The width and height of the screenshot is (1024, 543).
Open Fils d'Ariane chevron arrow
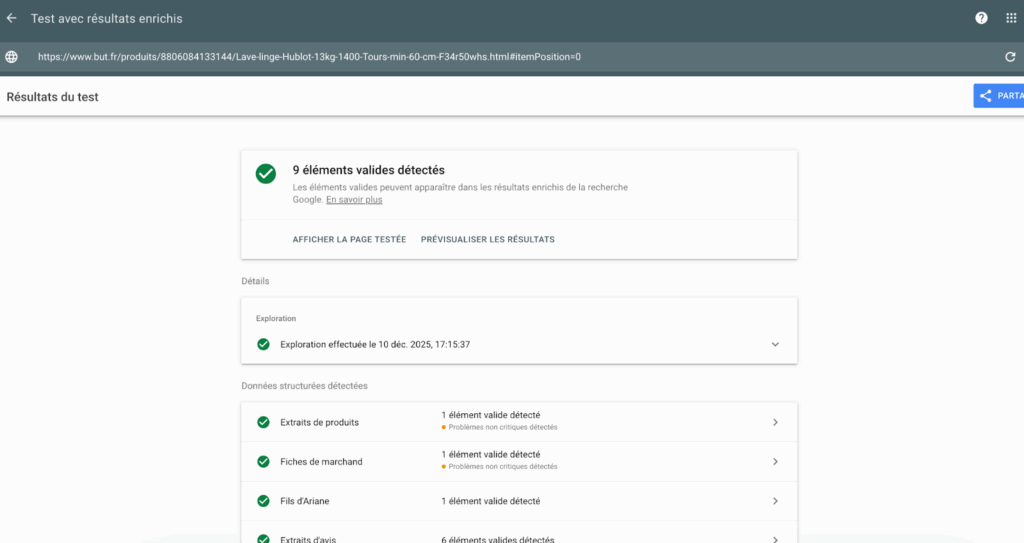pyautogui.click(x=775, y=501)
